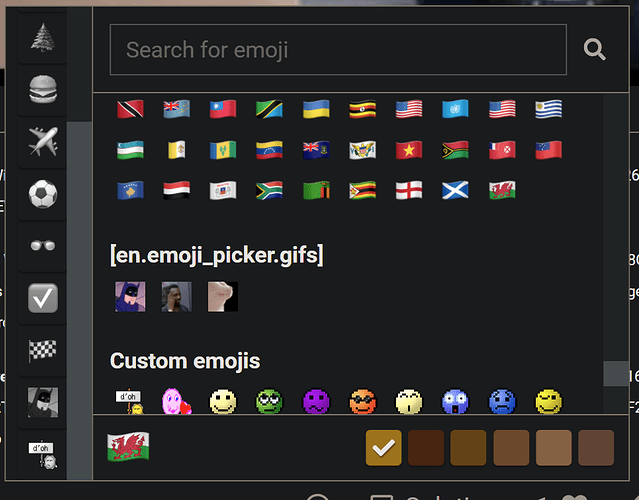Jump to custom emojis via sidebar d'oh tab
The width and height of the screenshot is (639, 500).
click(42, 454)
